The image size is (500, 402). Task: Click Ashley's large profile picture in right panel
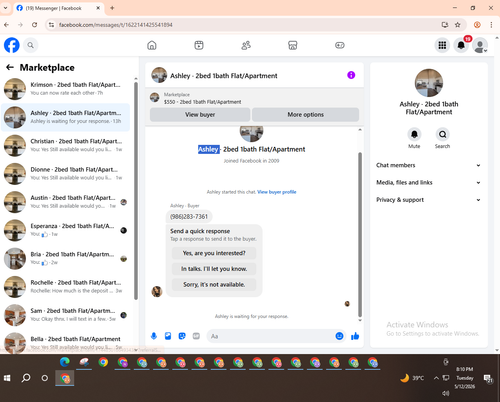pyautogui.click(x=429, y=83)
